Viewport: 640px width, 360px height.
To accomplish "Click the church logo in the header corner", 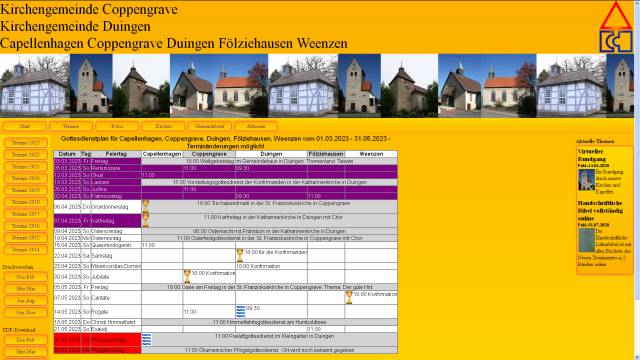I will pyautogui.click(x=616, y=27).
